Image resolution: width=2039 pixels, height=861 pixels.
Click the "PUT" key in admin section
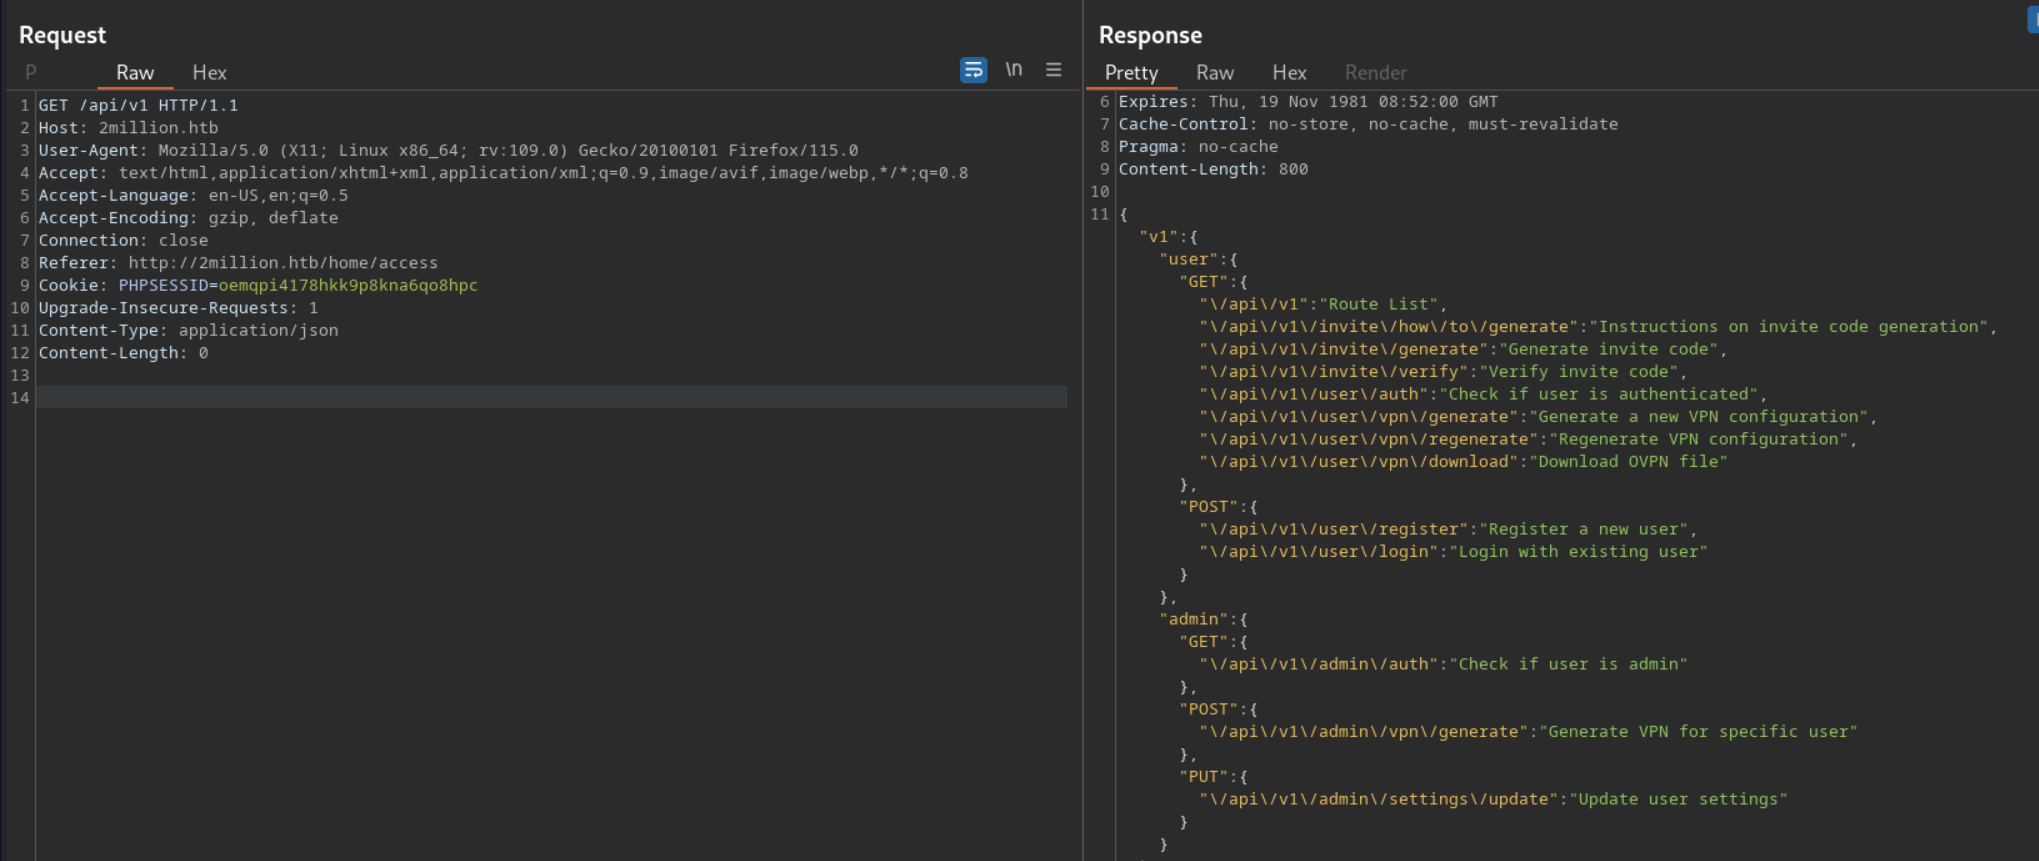[1203, 777]
